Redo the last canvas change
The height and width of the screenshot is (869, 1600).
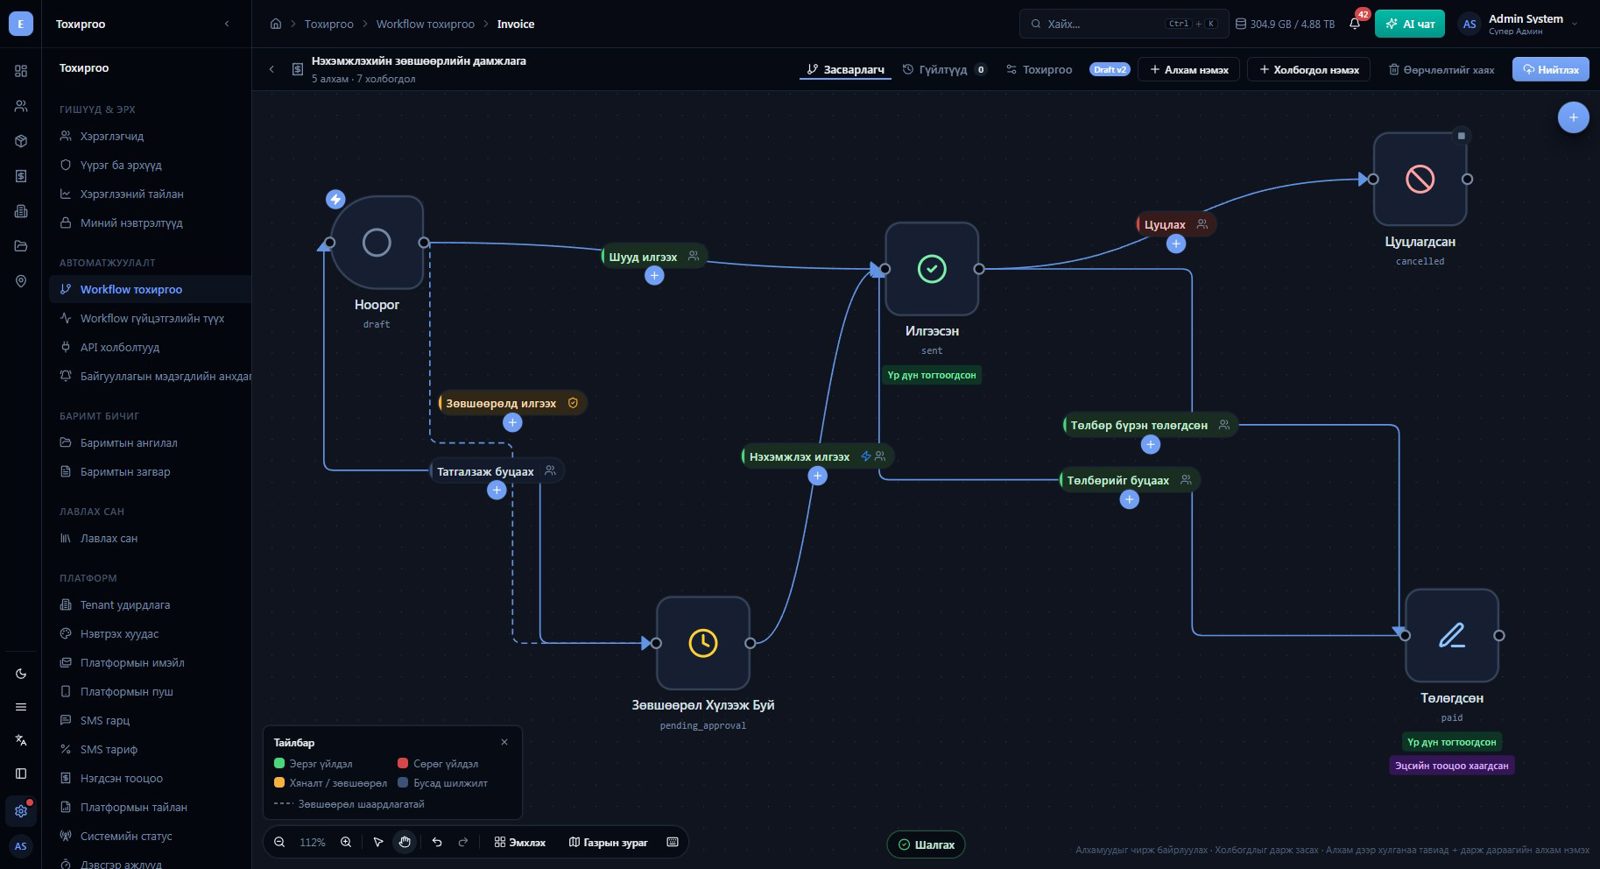pos(463,842)
